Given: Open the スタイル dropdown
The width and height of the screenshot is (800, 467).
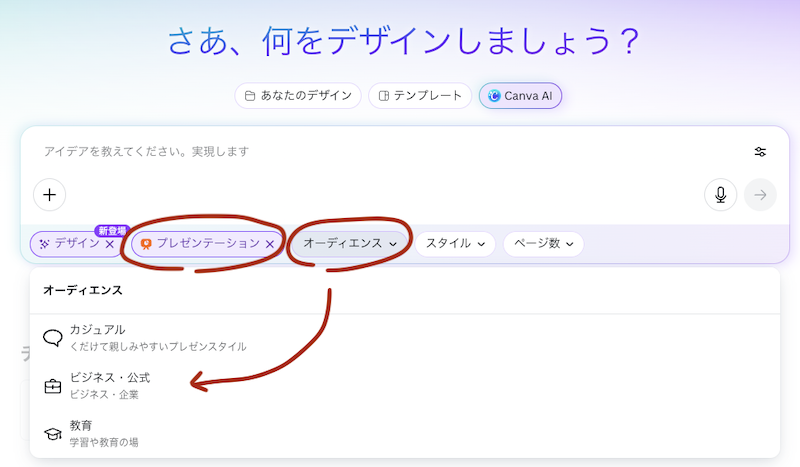Looking at the screenshot, I should click(455, 243).
